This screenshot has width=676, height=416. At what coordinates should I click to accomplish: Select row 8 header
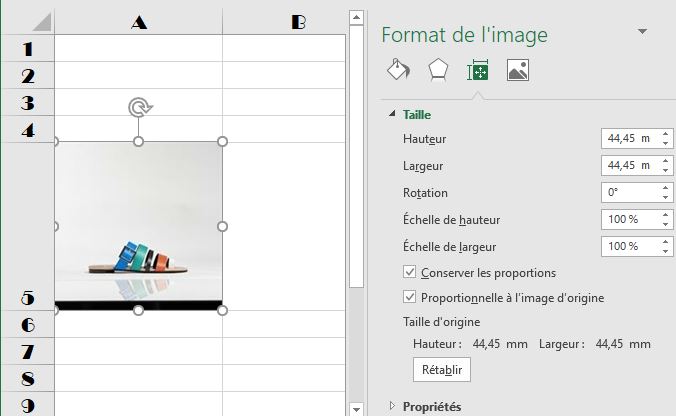pyautogui.click(x=28, y=378)
